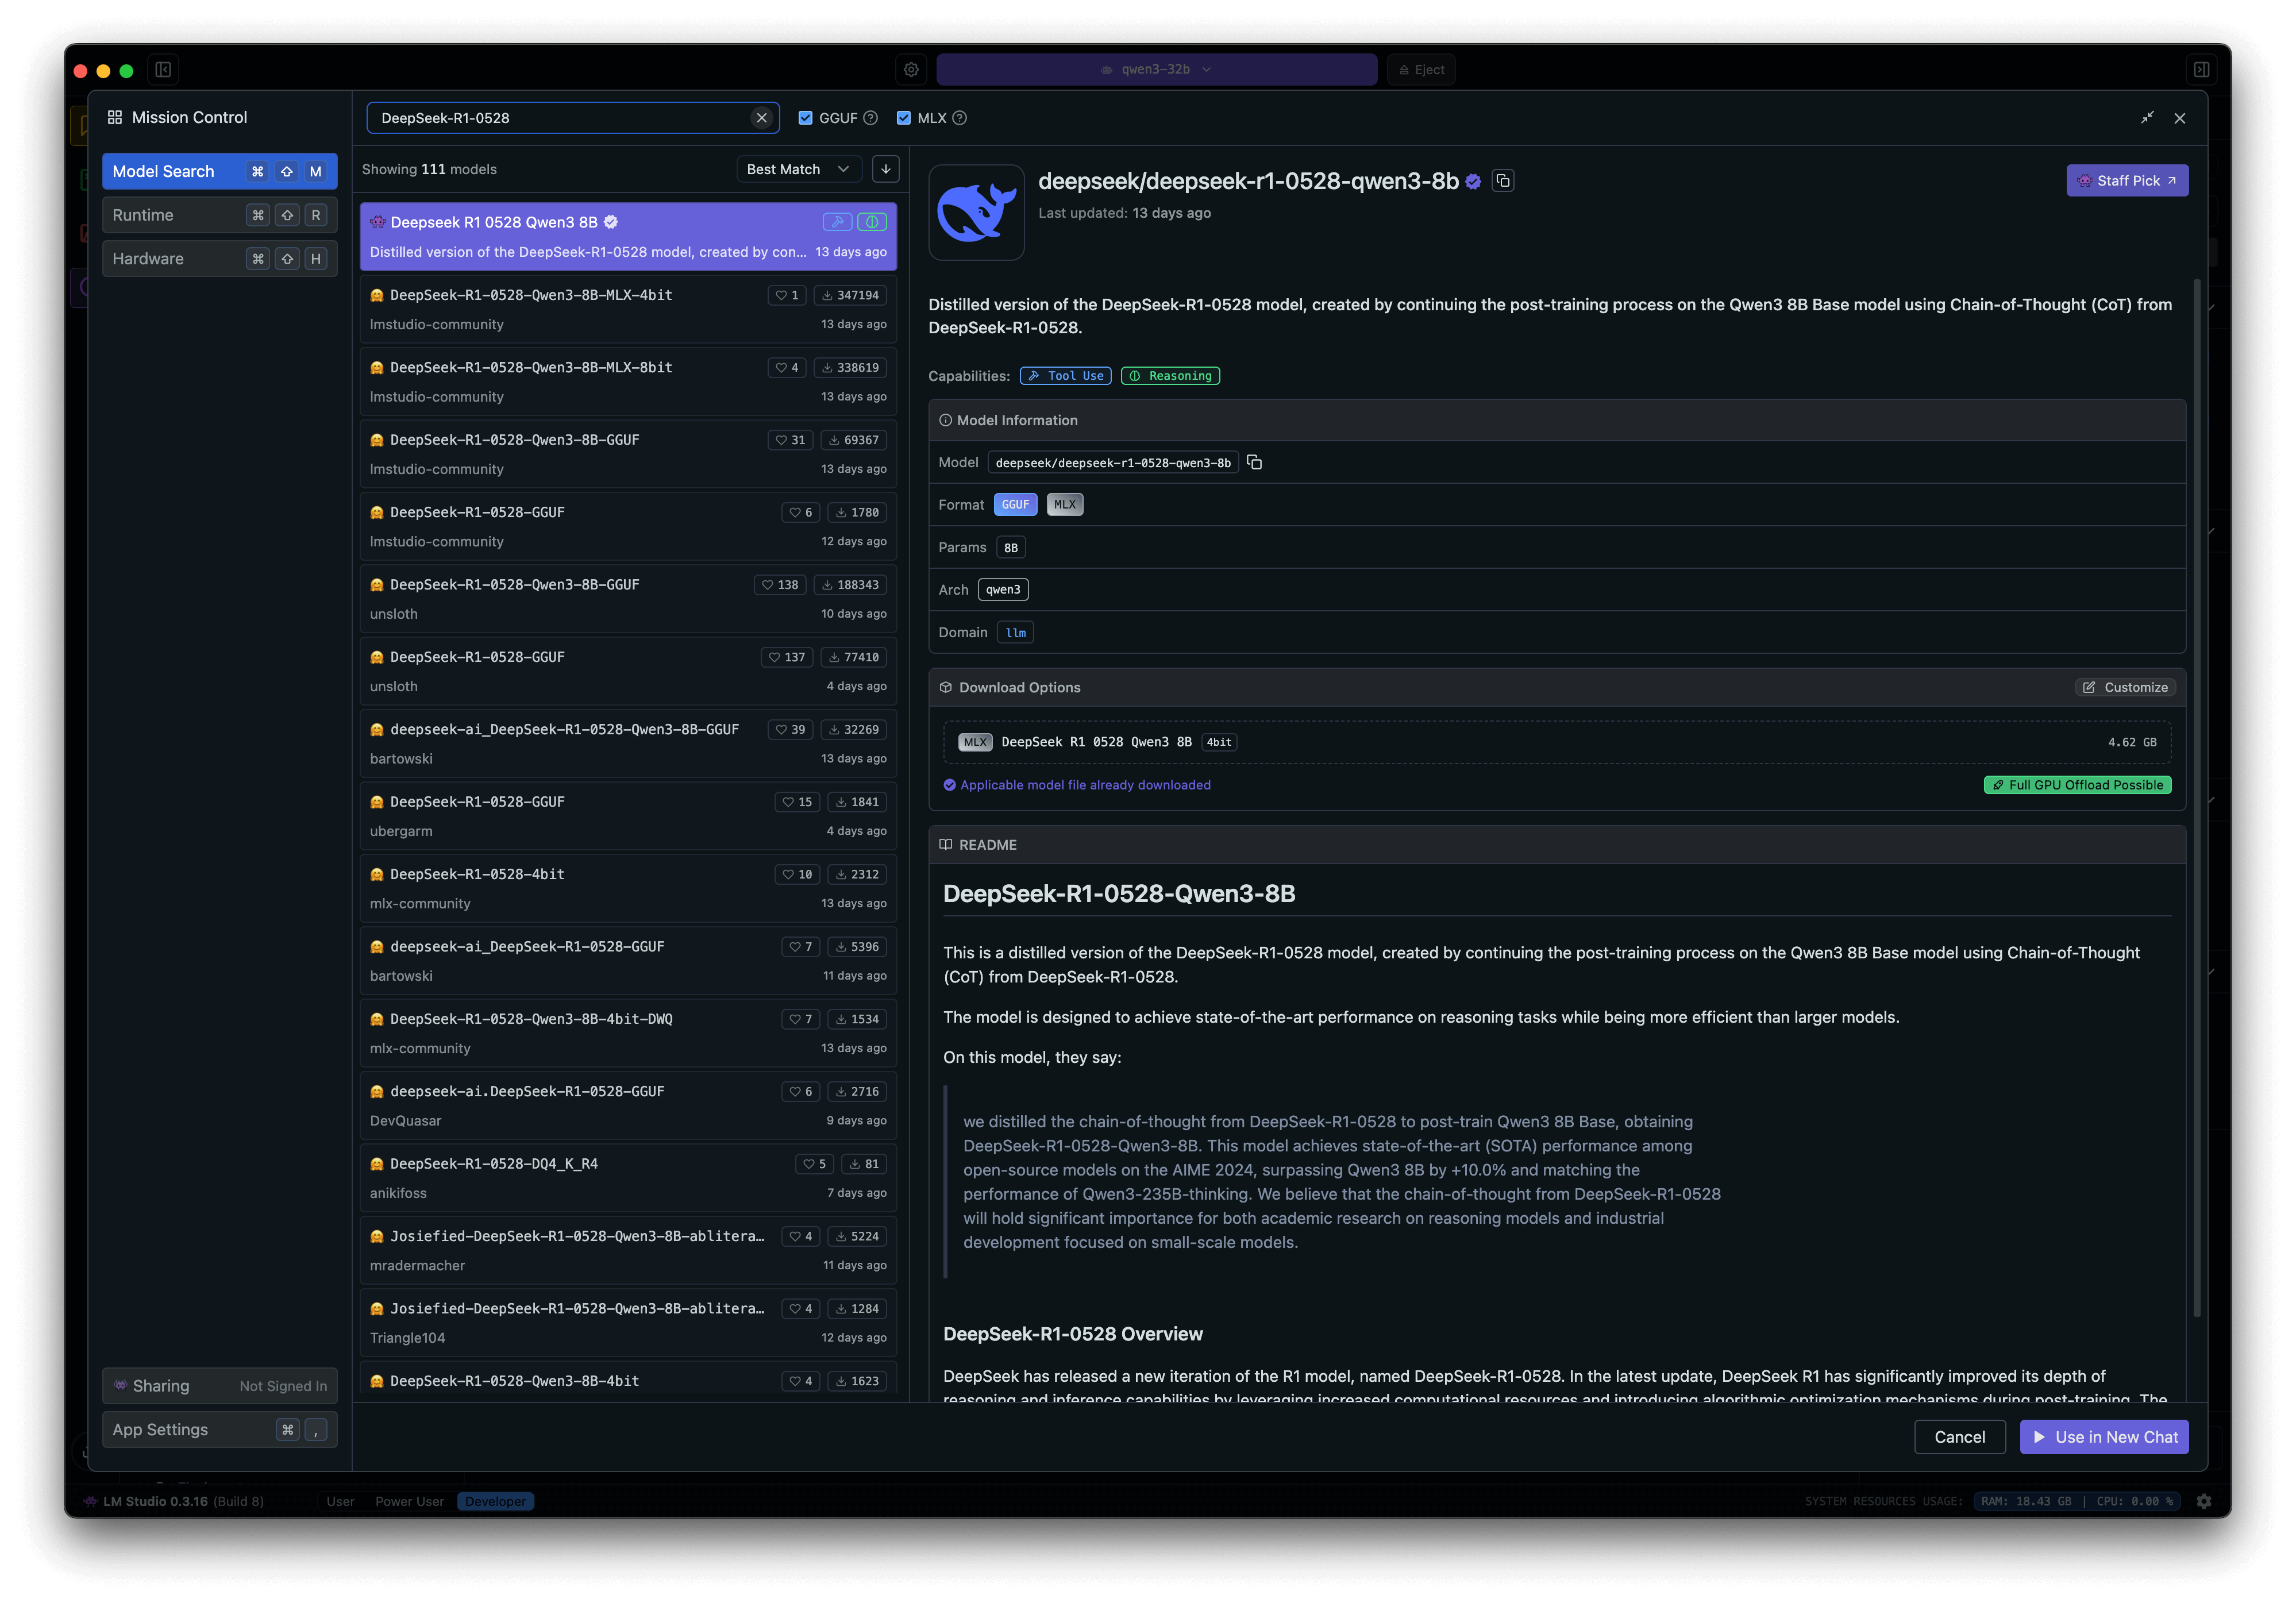Image resolution: width=2296 pixels, height=1603 pixels.
Task: Click the README section header
Action: [1557, 845]
